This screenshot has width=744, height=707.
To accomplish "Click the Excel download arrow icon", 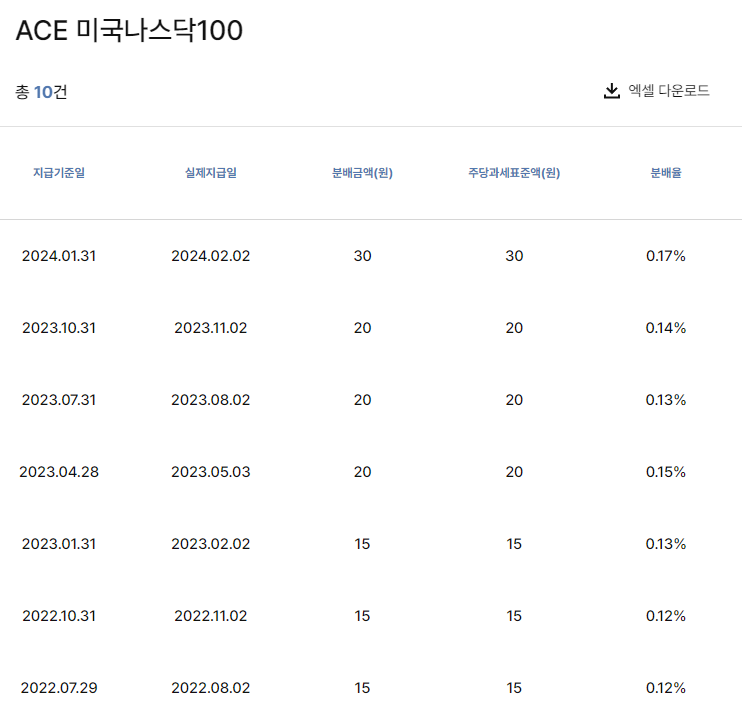I will [x=612, y=91].
